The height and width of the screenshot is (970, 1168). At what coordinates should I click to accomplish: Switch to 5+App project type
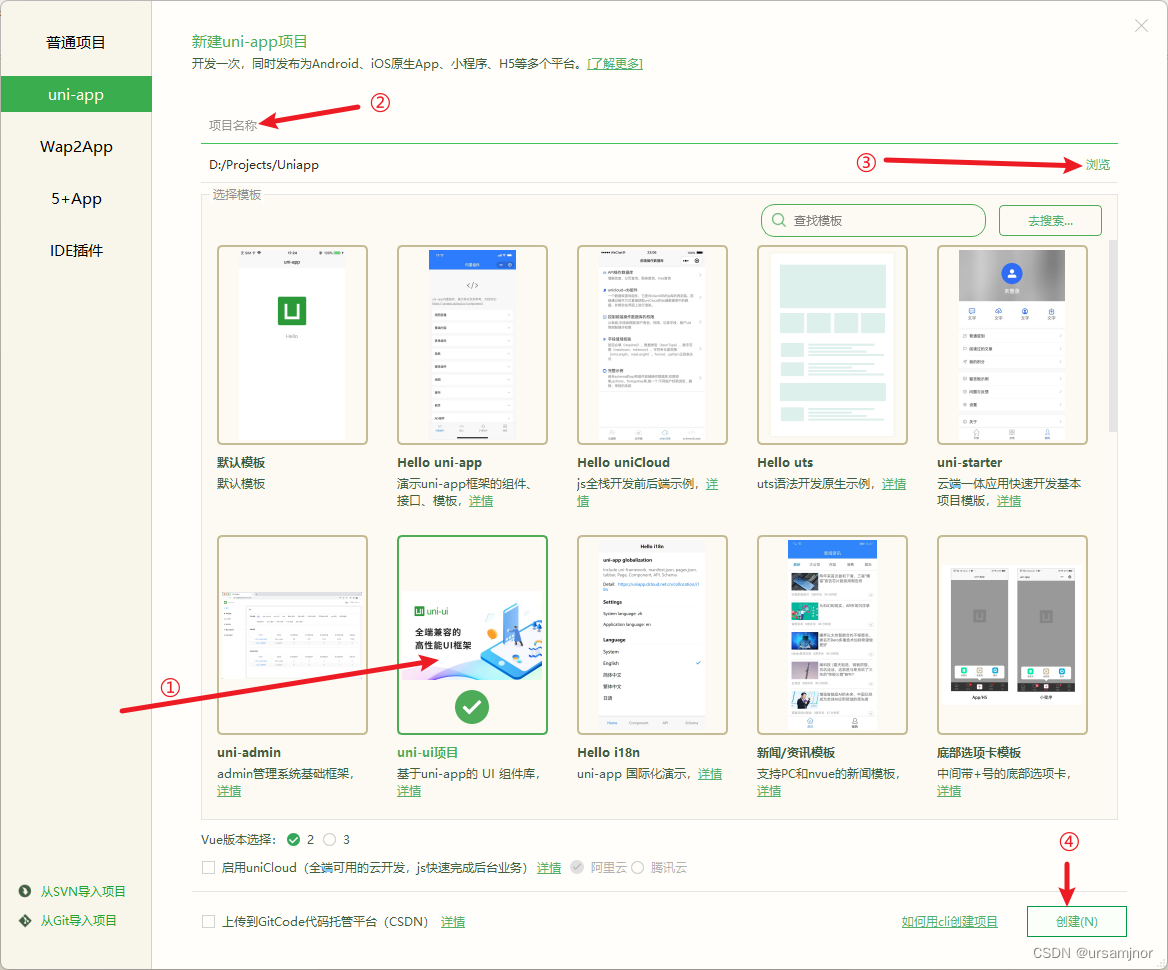click(76, 199)
